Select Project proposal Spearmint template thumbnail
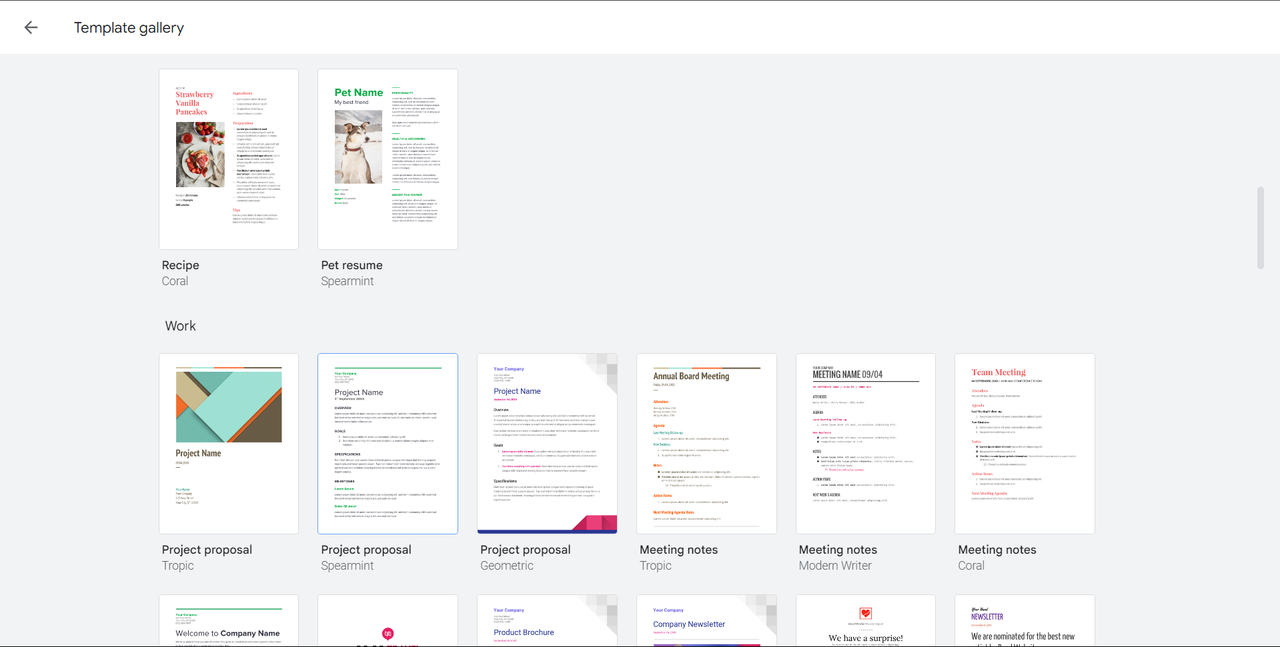 (x=388, y=444)
